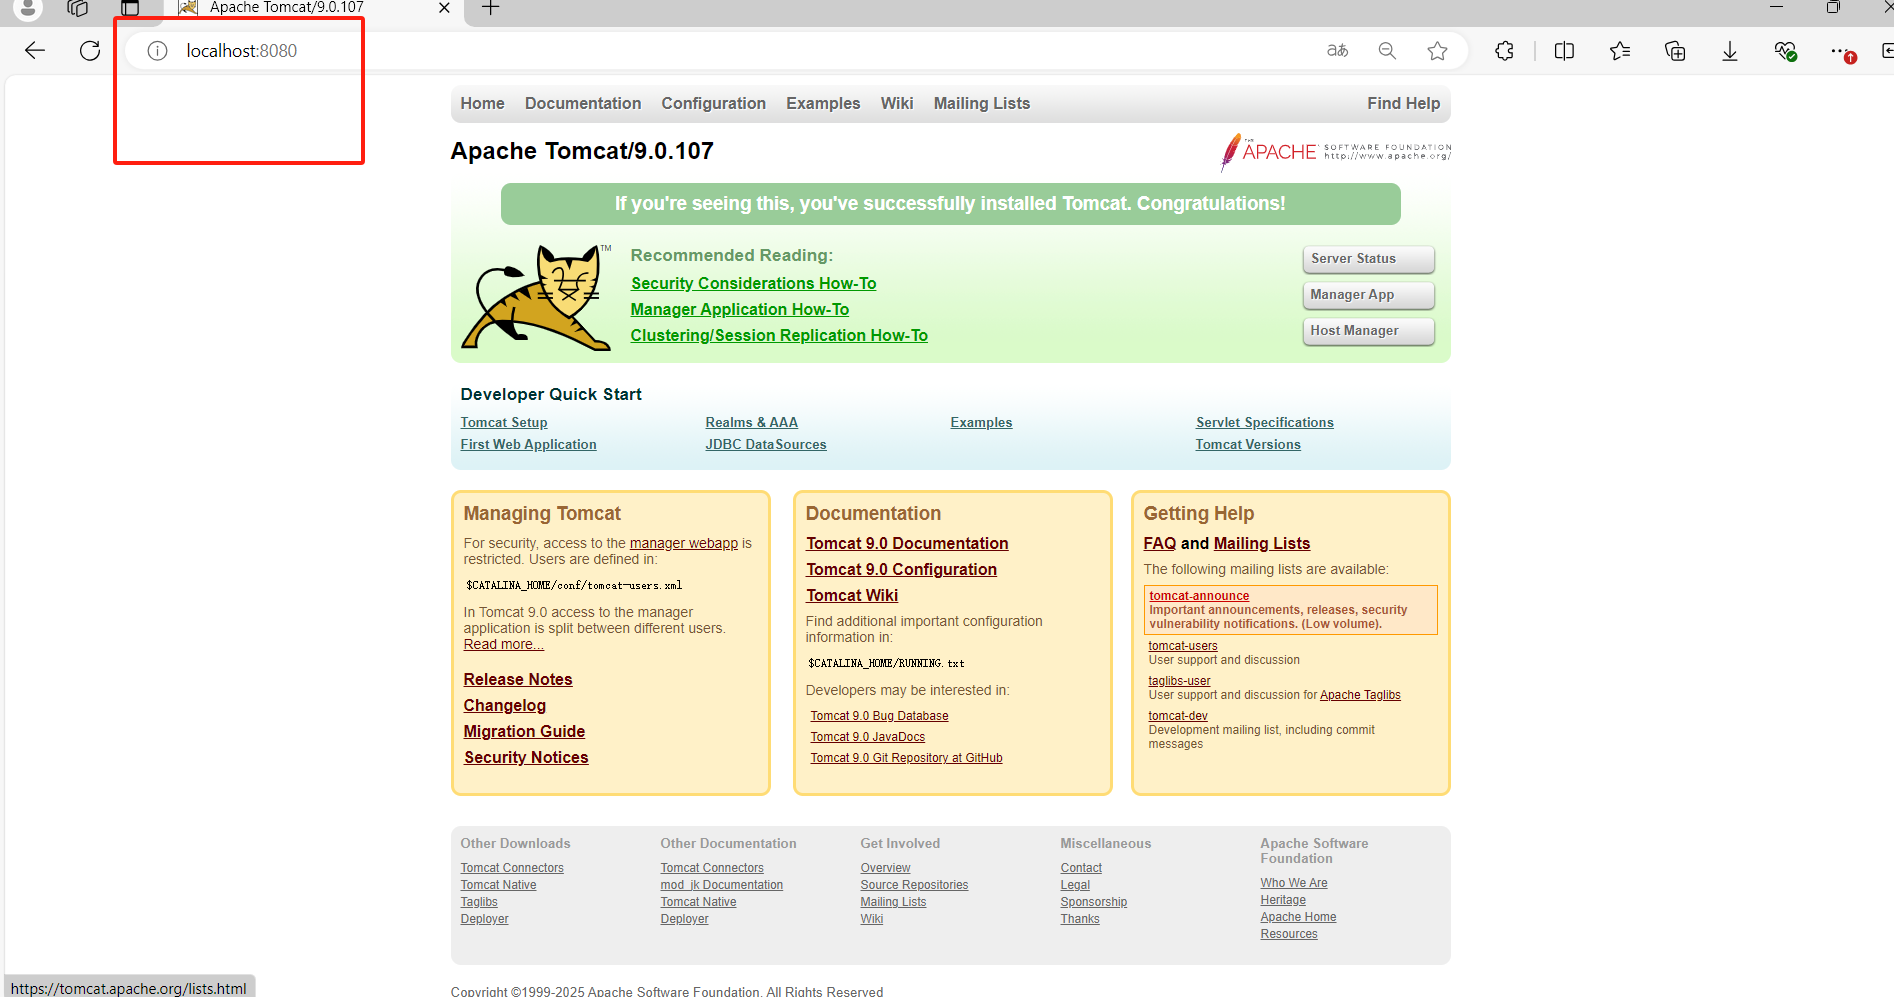Open Tomcat 9.0 JavaDocs link
Image resolution: width=1894 pixels, height=997 pixels.
(867, 737)
